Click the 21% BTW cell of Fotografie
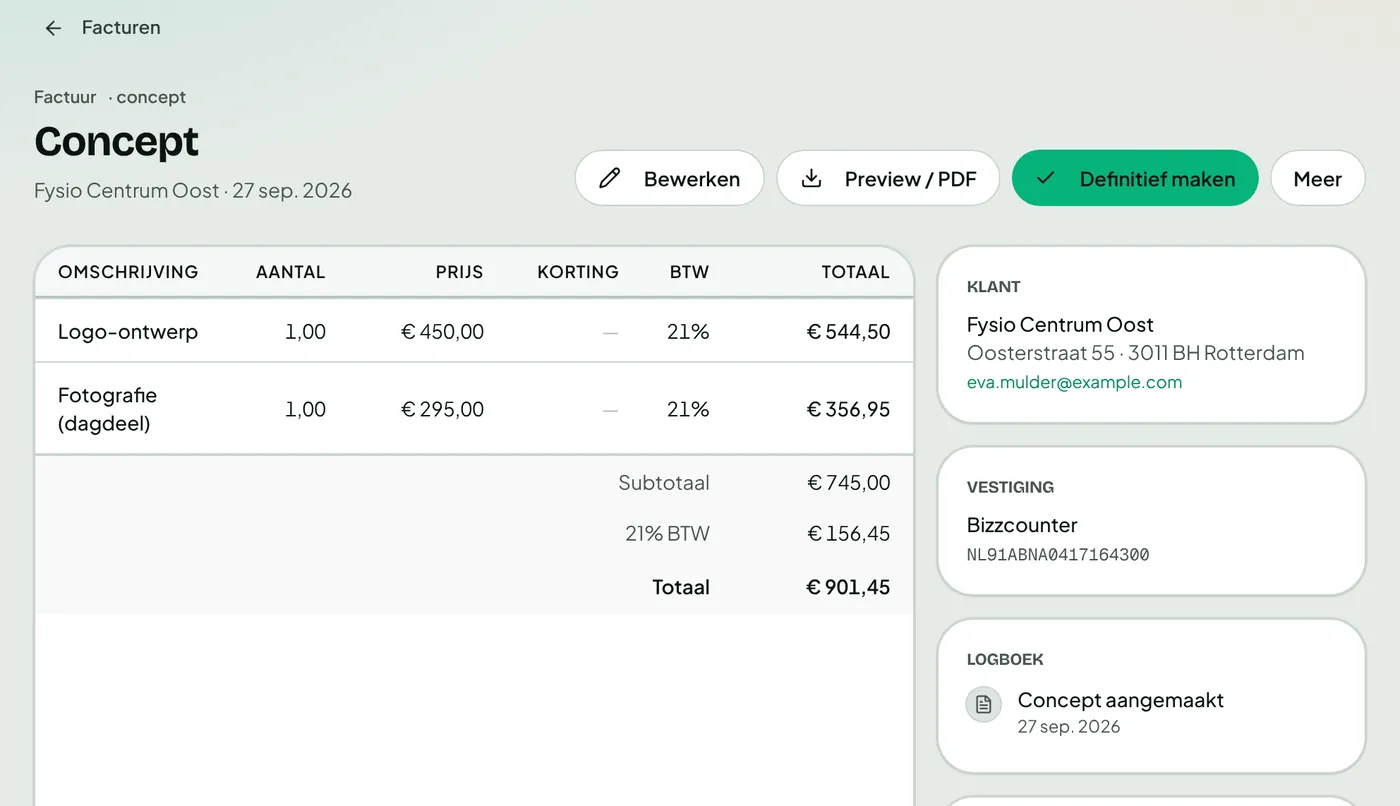This screenshot has width=1400, height=806. (688, 409)
